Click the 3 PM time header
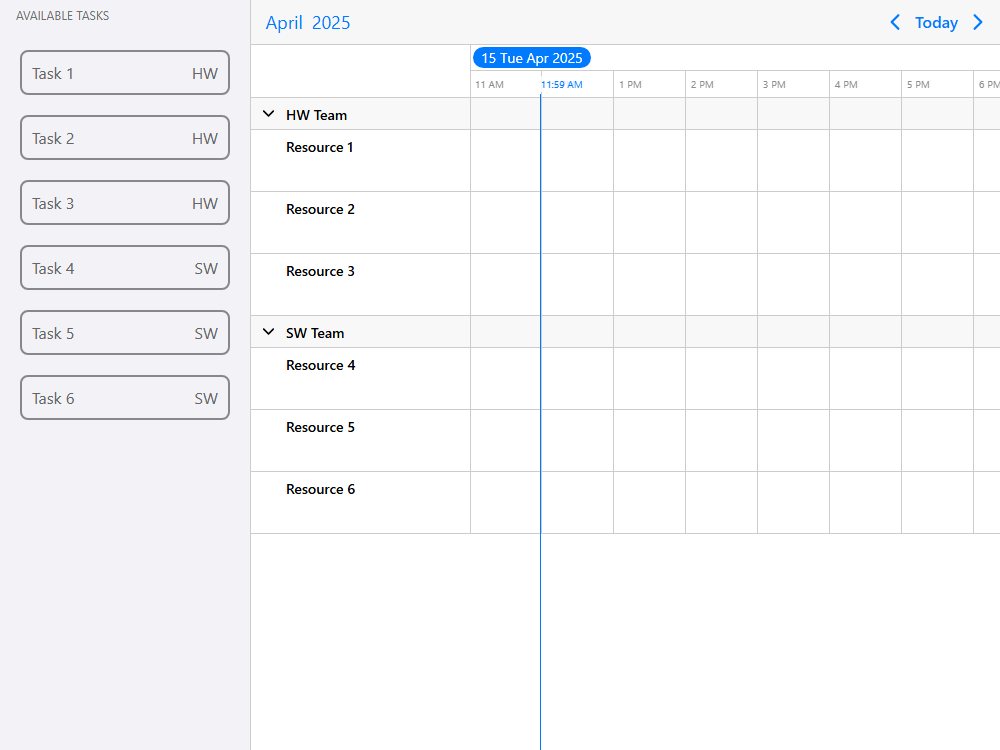Screen dimensions: 1000x750 point(774,84)
